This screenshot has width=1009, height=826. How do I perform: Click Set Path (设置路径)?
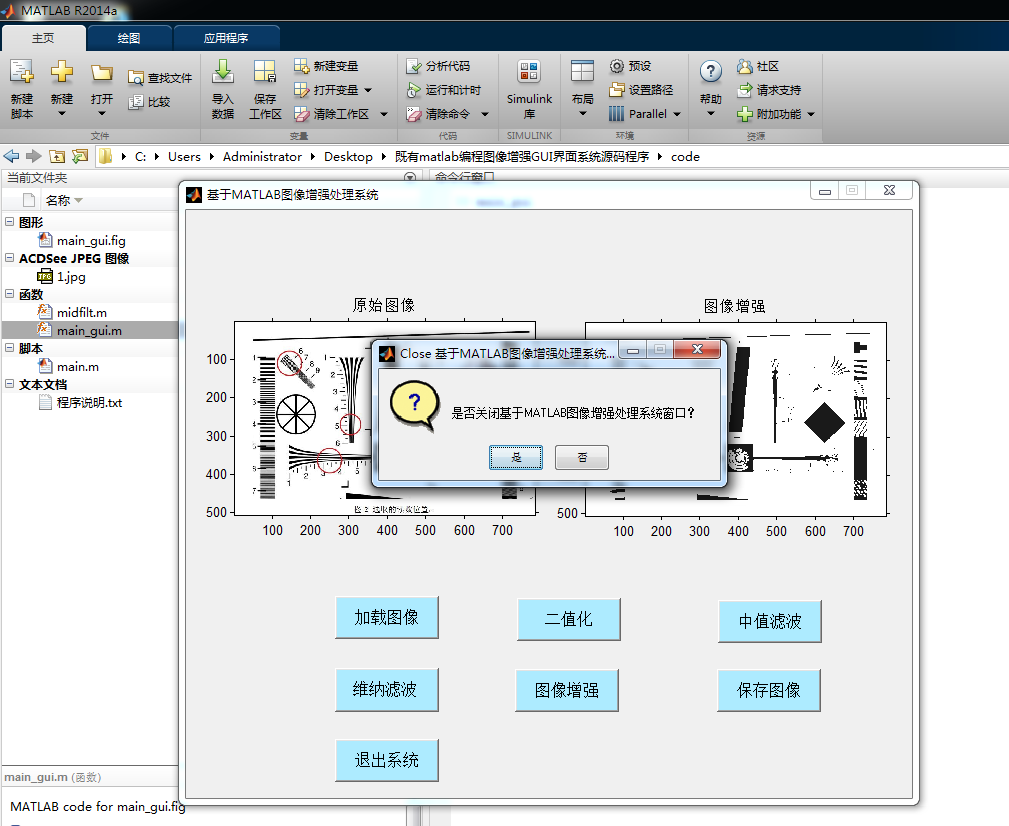(641, 89)
